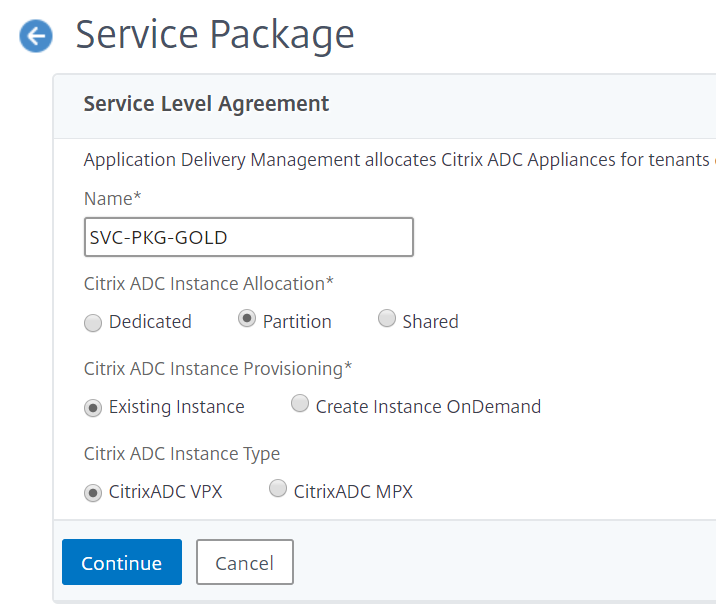Select CitrixADC VPX instance type
This screenshot has width=716, height=615.
[x=93, y=493]
